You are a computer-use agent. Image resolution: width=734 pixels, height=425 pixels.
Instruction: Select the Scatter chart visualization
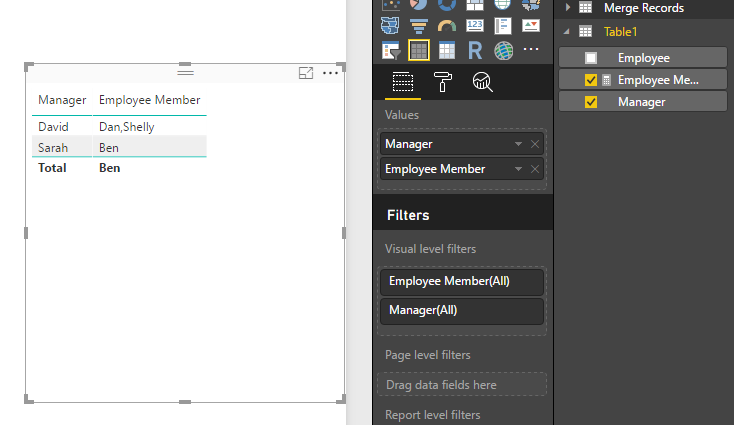tap(391, 4)
